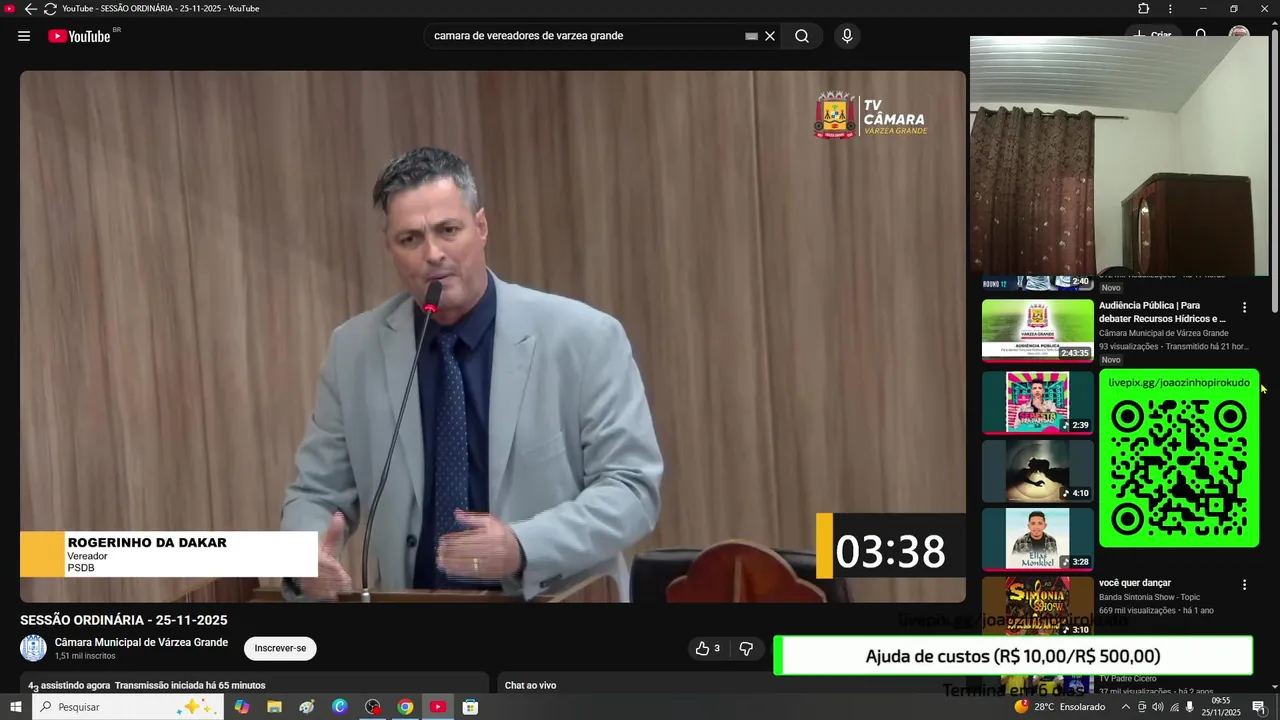Click the Windows Pesquisar search box

(x=126, y=707)
